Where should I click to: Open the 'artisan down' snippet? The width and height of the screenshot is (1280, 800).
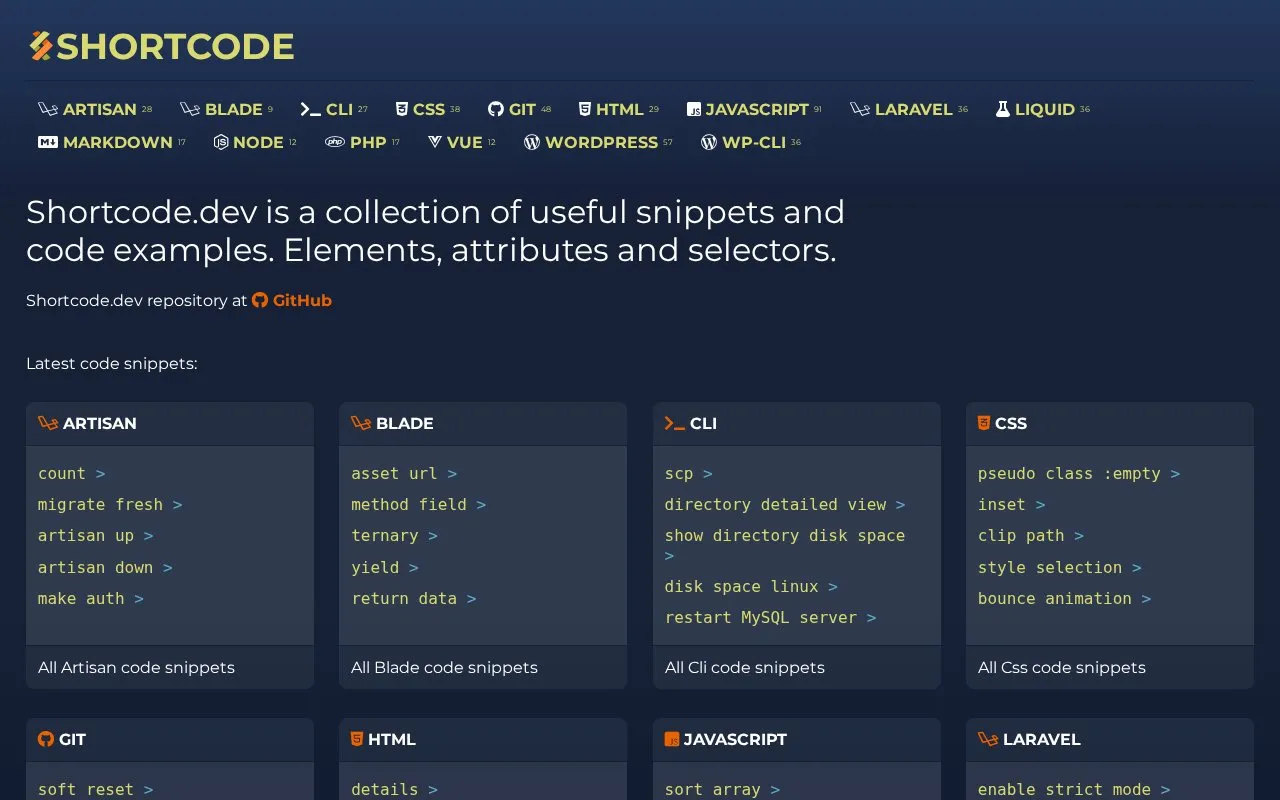[x=105, y=567]
